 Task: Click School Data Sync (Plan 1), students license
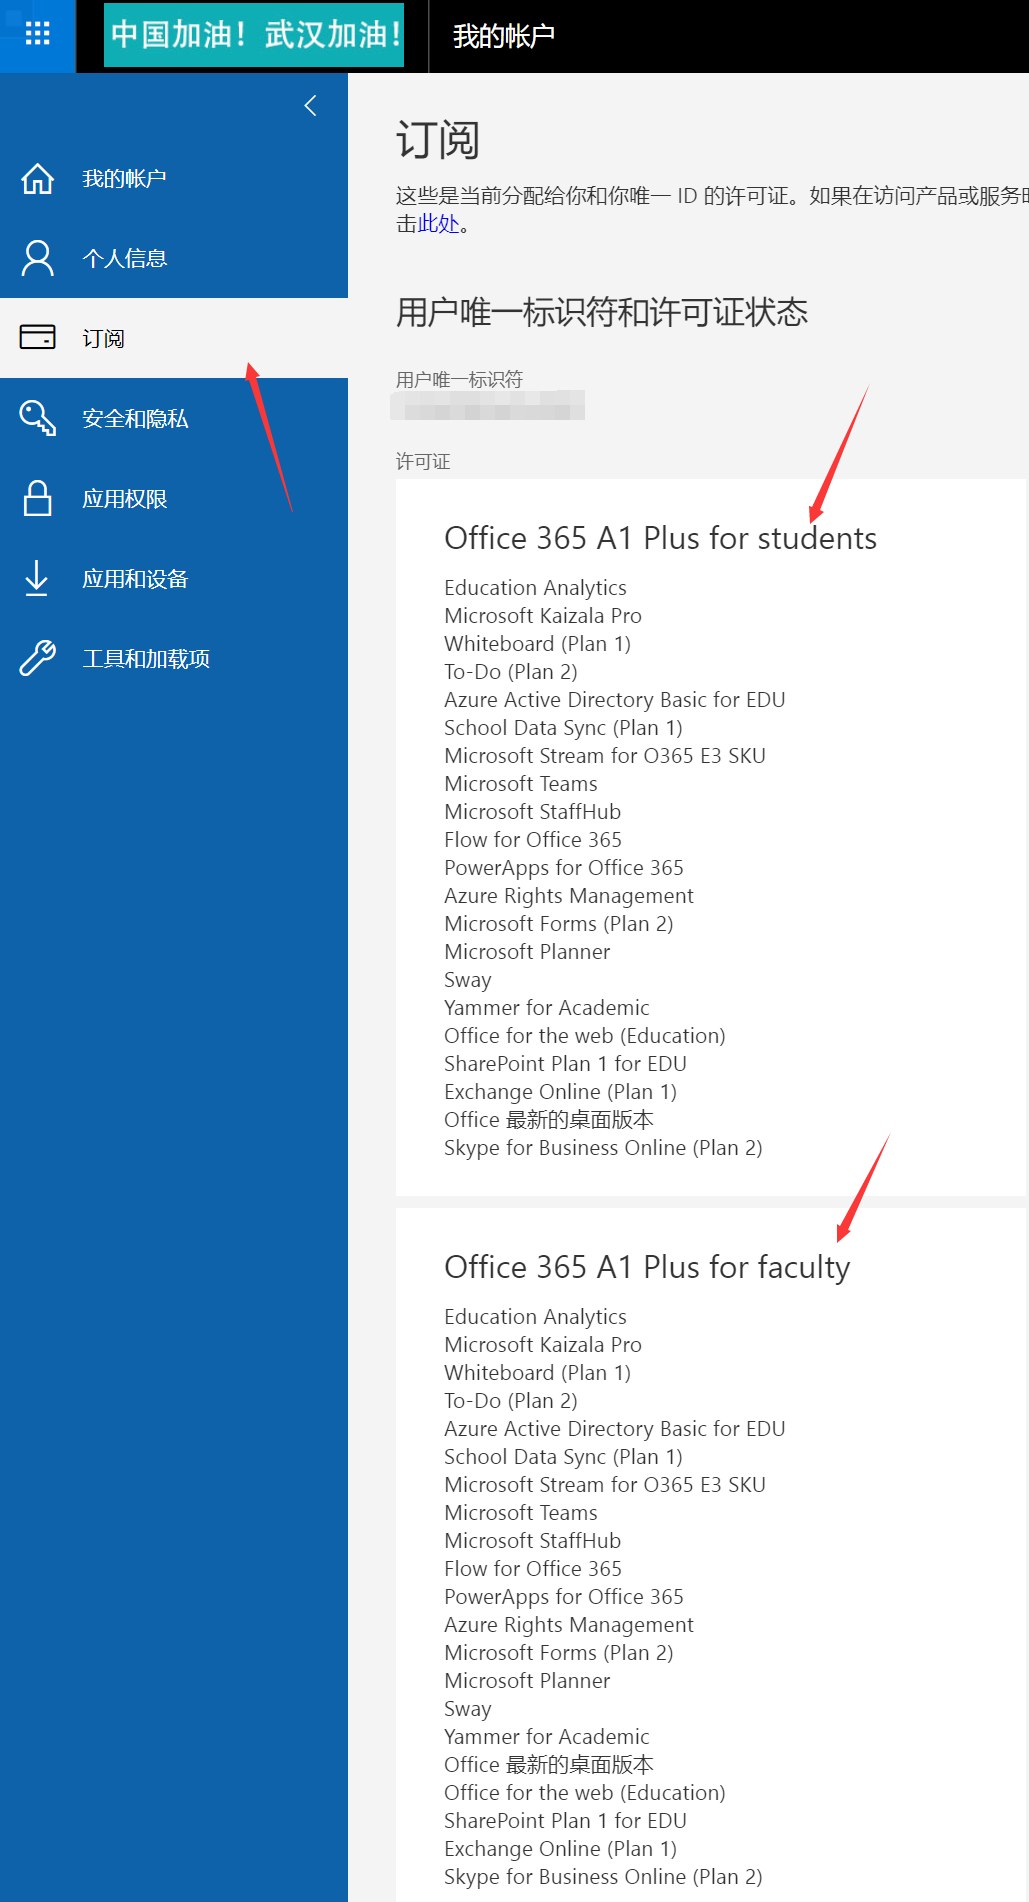[x=563, y=728]
